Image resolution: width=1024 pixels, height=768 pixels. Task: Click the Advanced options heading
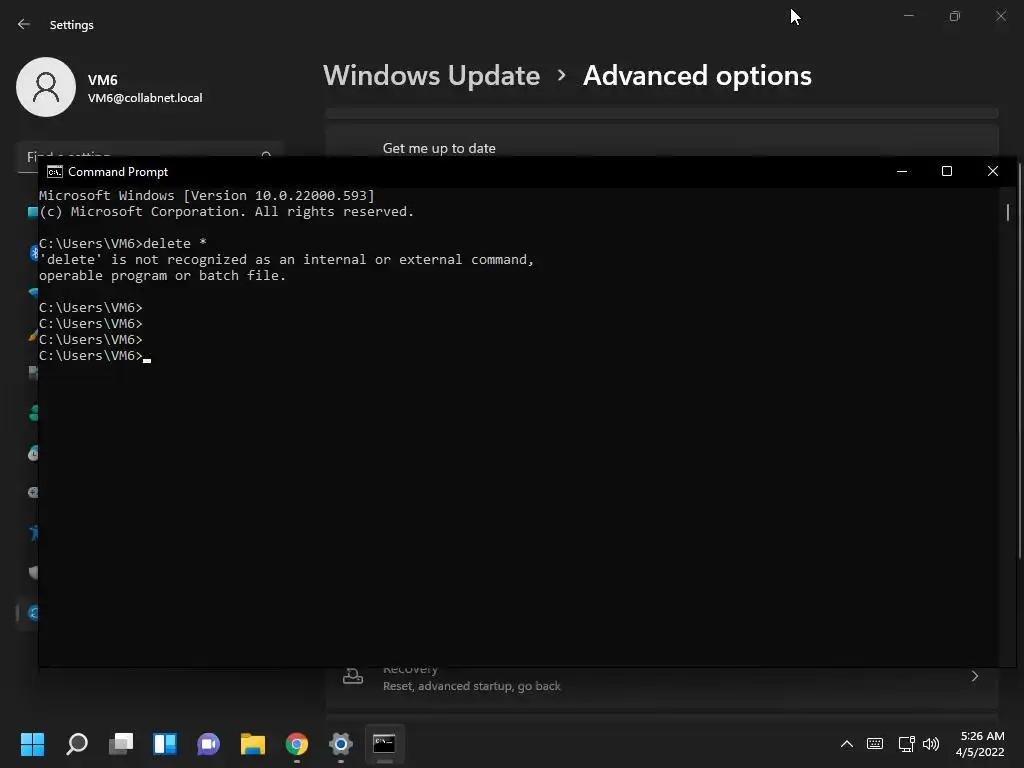coord(697,76)
